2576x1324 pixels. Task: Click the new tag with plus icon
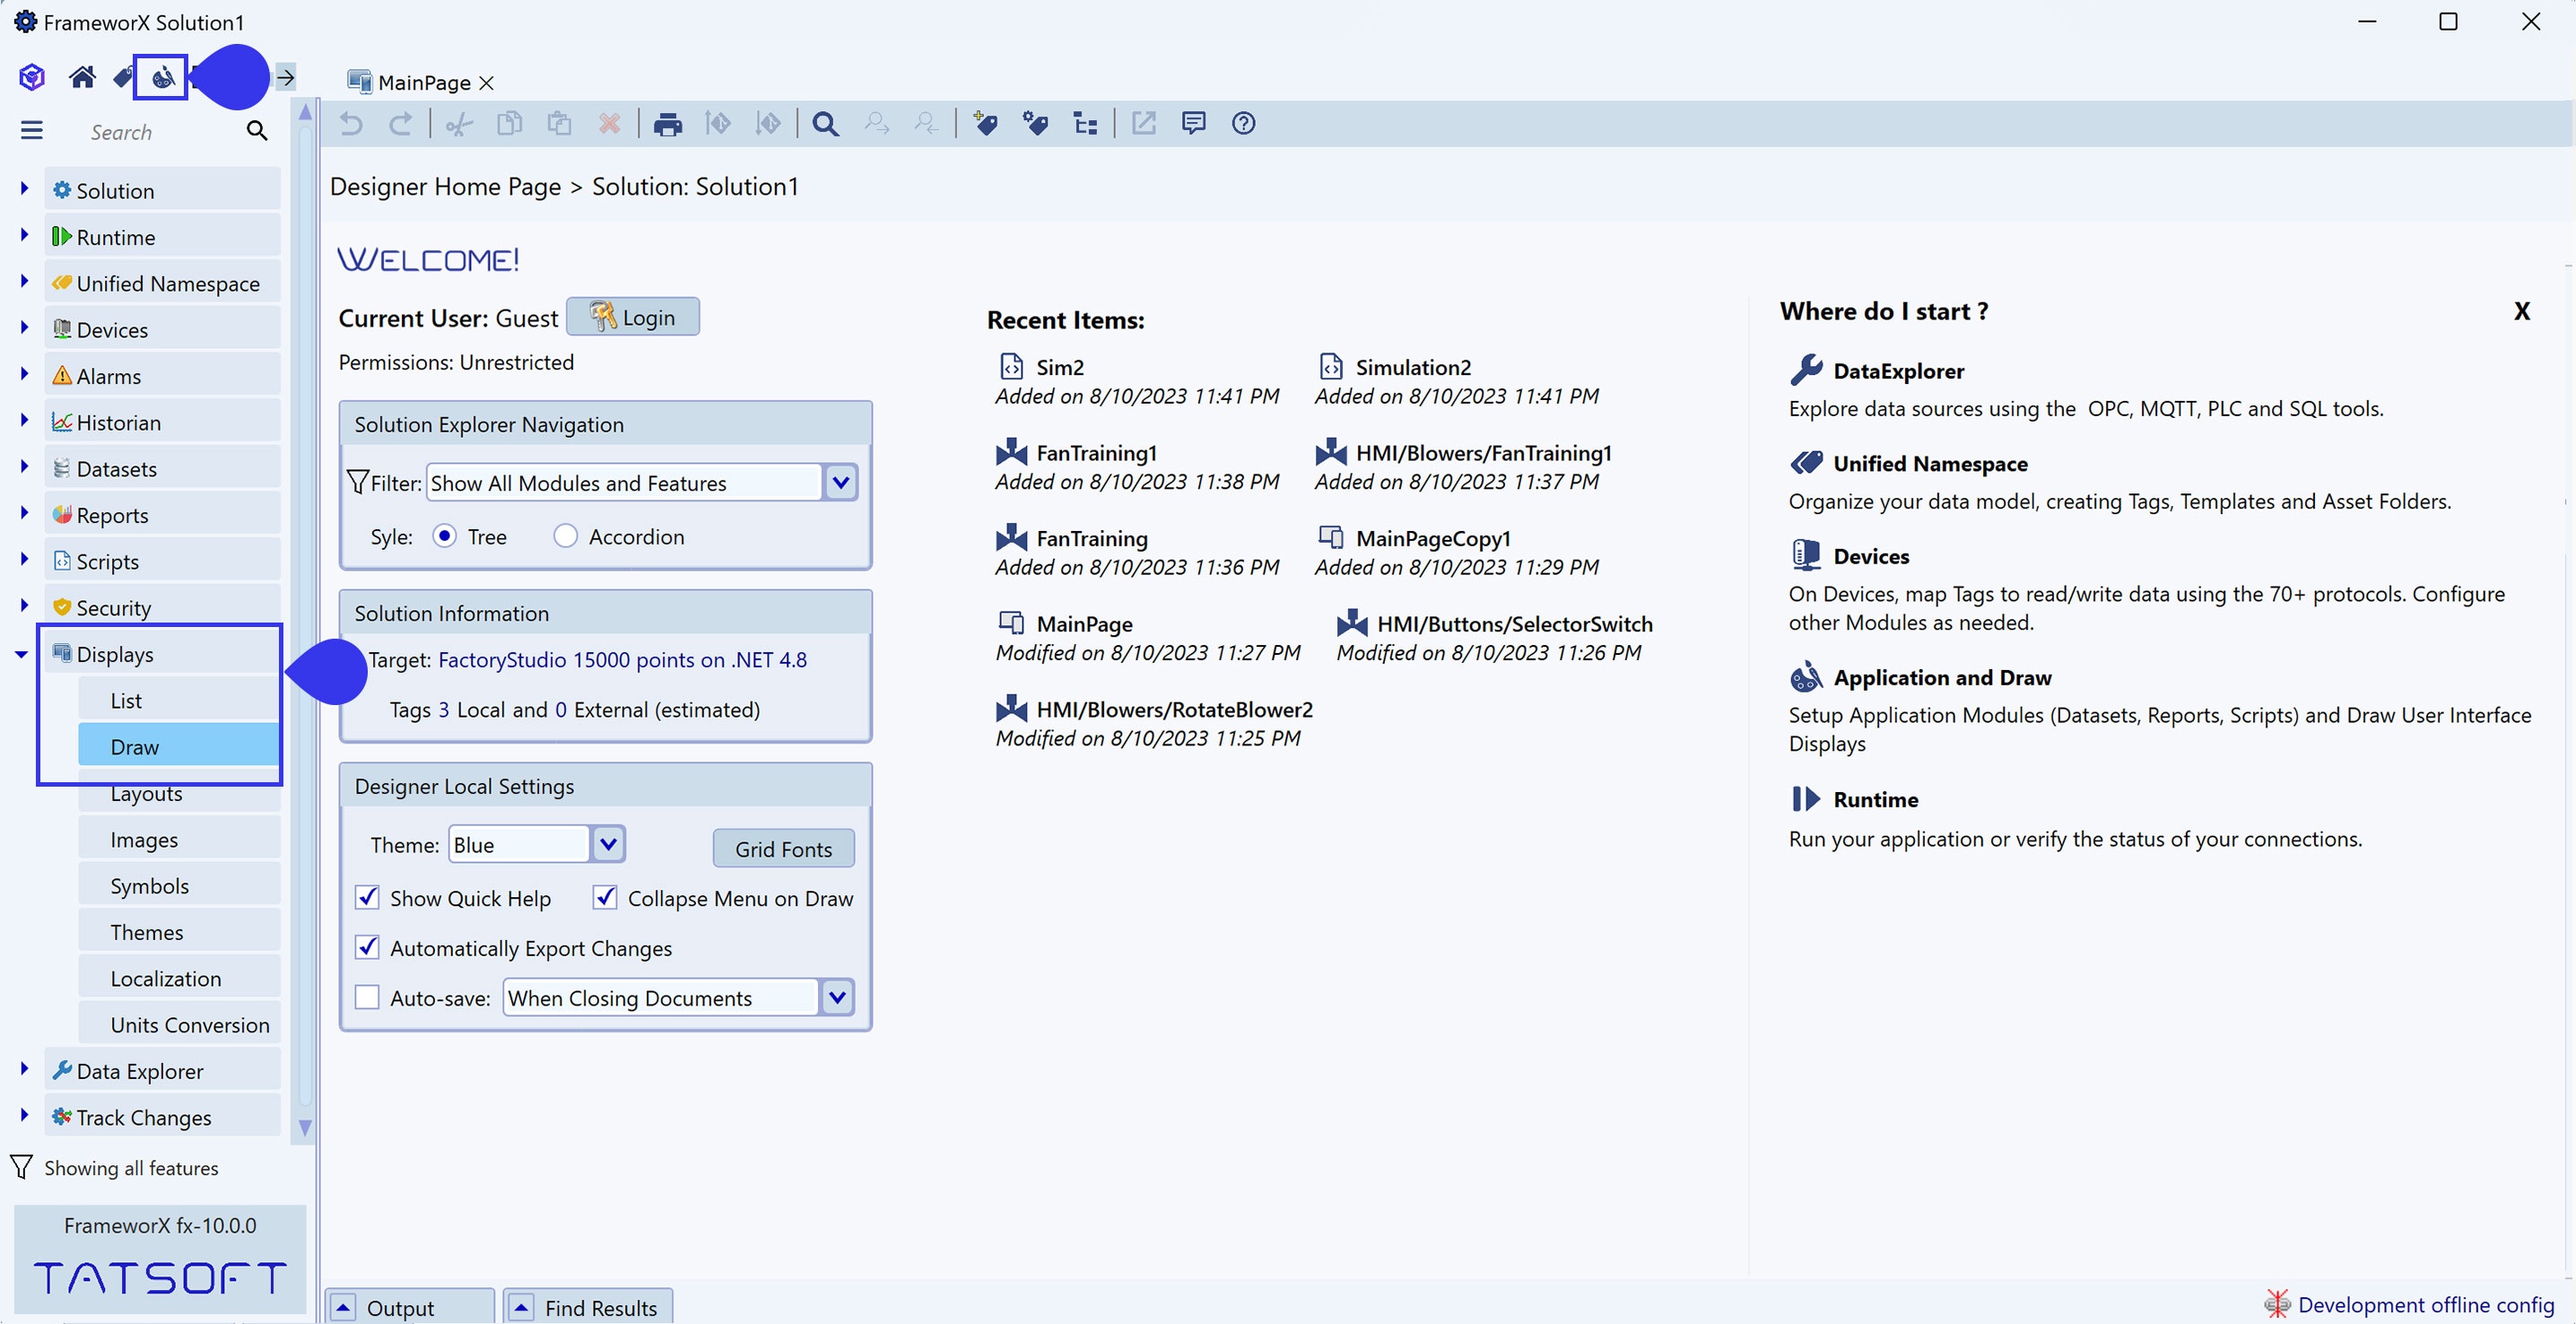pos(985,123)
